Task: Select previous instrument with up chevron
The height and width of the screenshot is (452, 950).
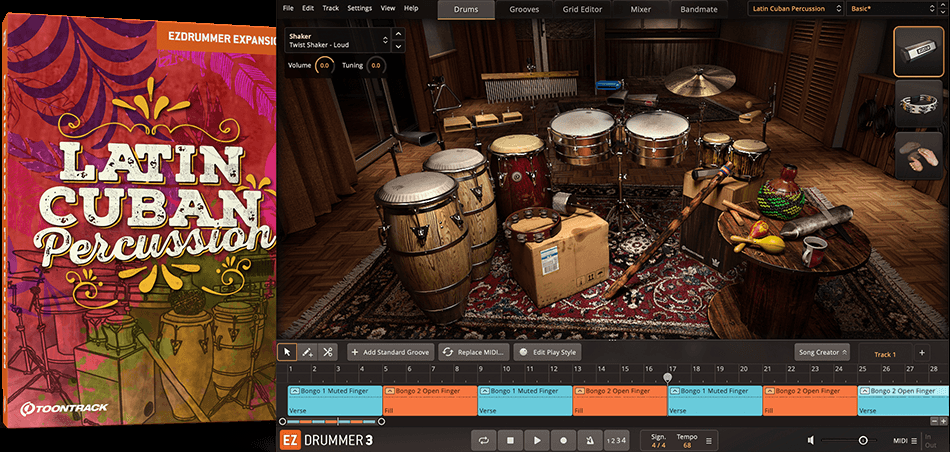Action: [398, 34]
